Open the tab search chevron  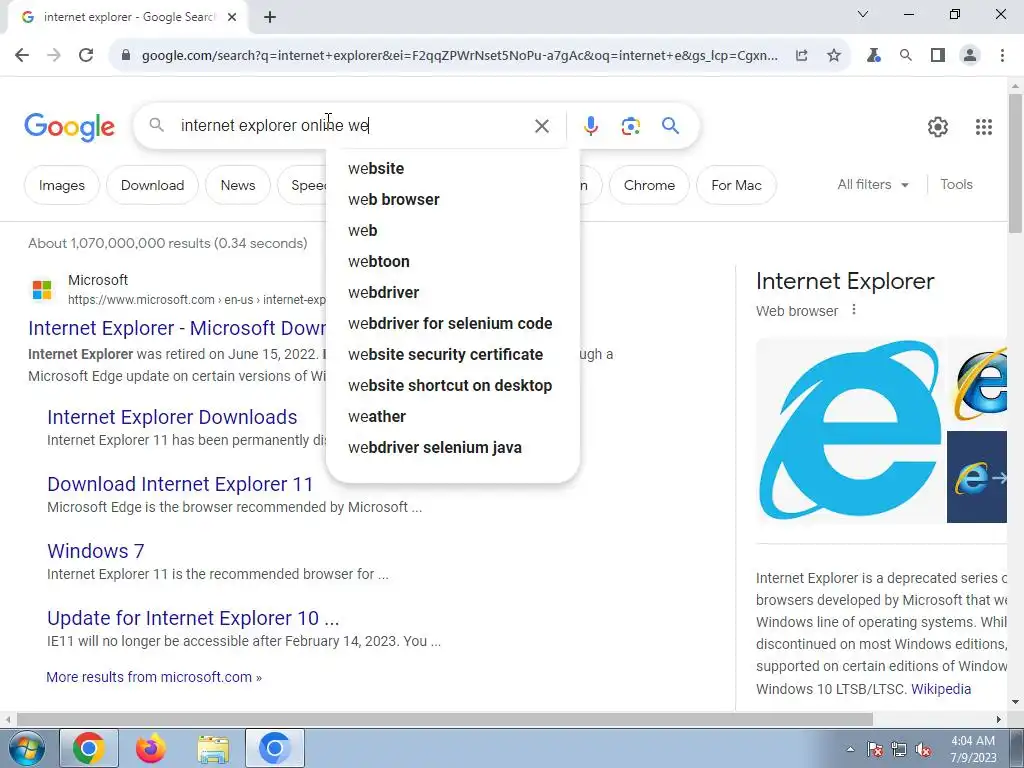[x=863, y=14]
